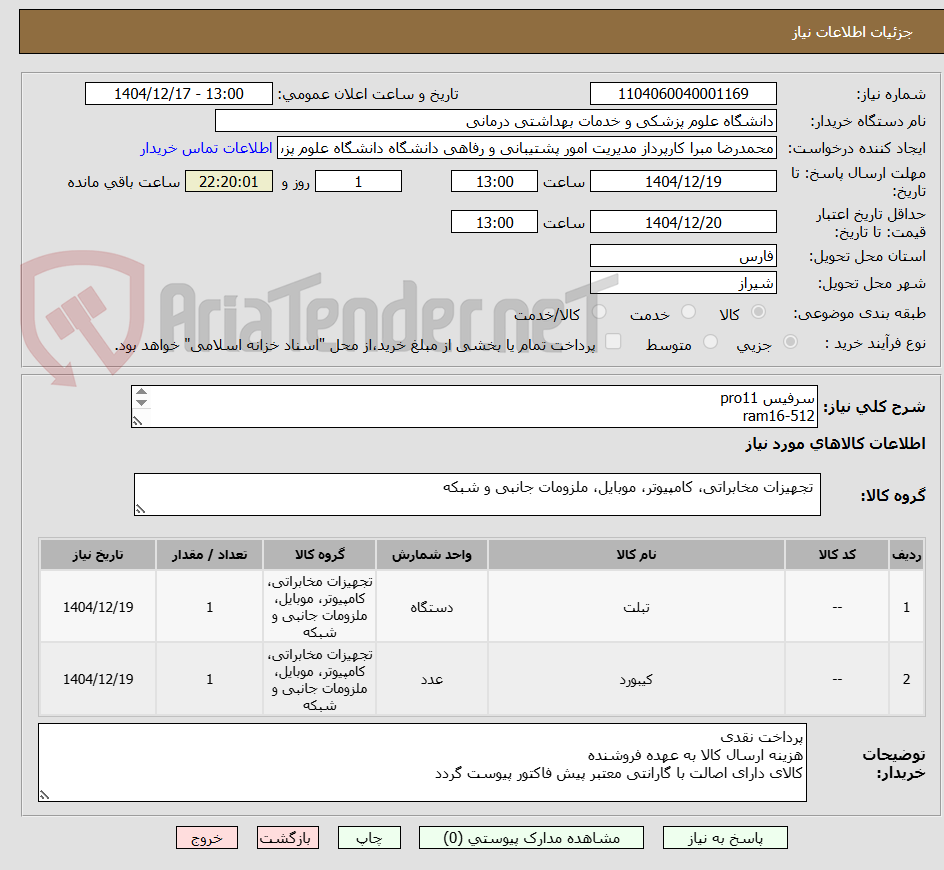
Task: Click the چاپ print button
Action: coord(369,837)
